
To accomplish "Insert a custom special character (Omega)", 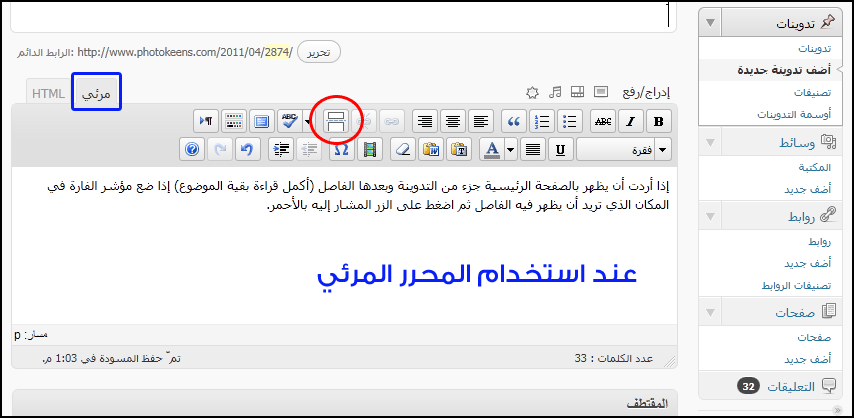I will point(340,149).
